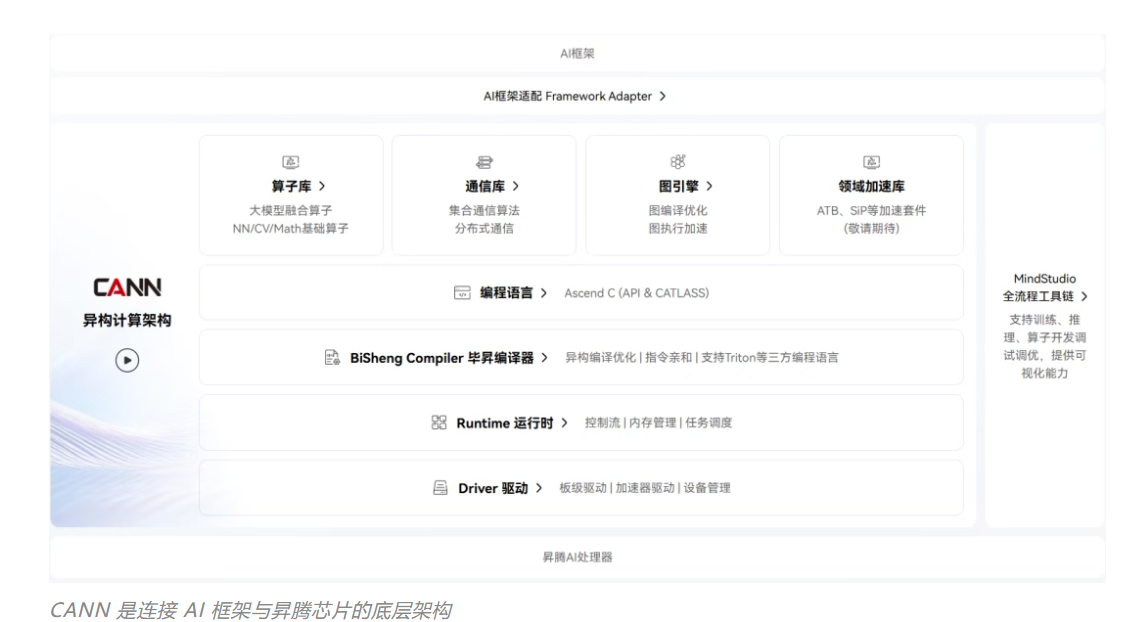Expand the Driver 驱动 chevron
Image resolution: width=1134 pixels, height=622 pixels.
(x=539, y=487)
